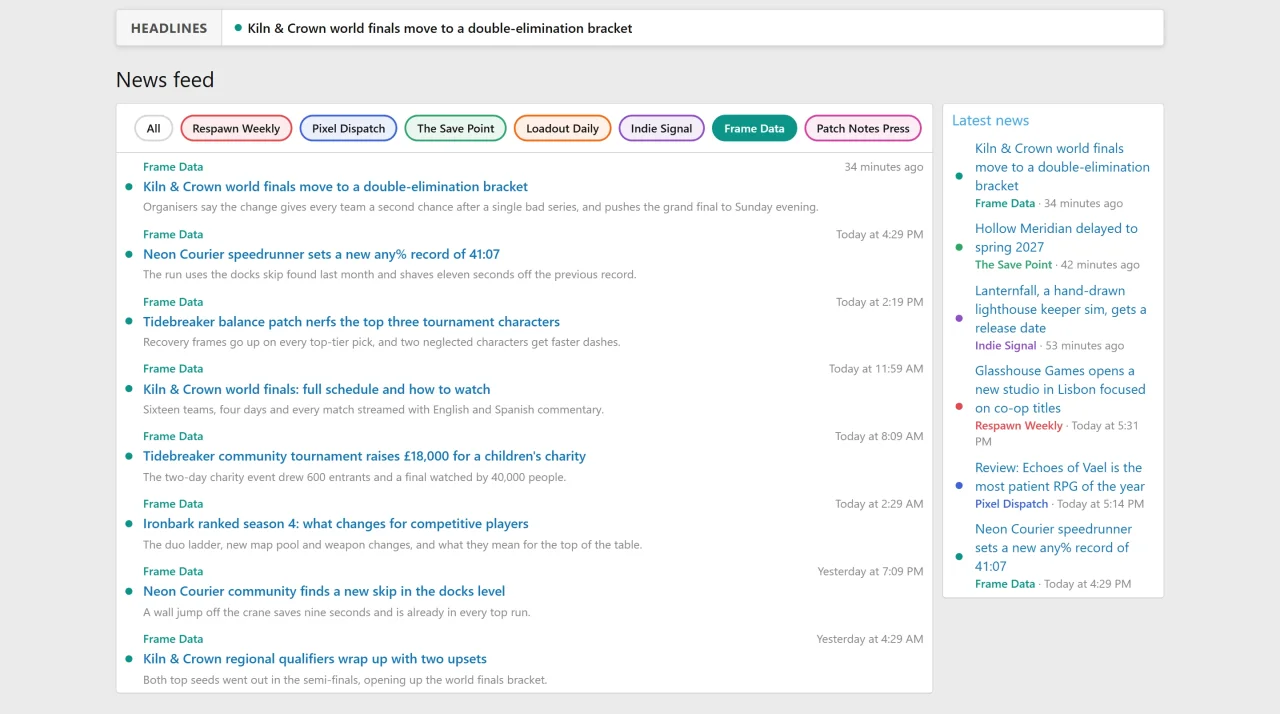Click the "Today at 8:09 AM" timestamp

tap(879, 436)
